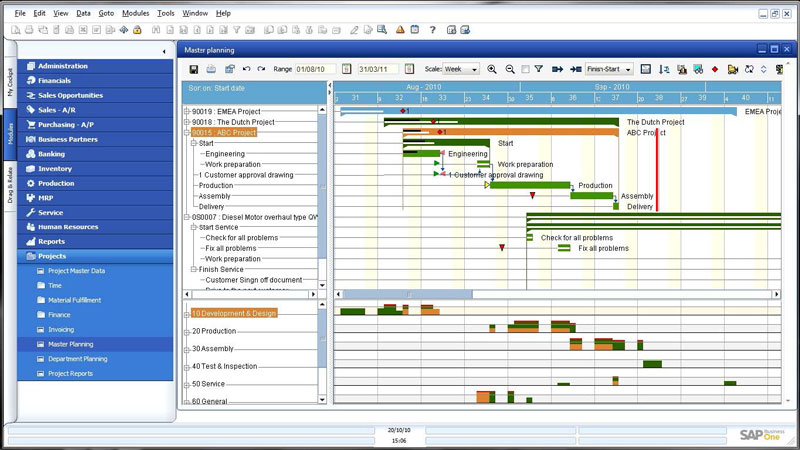800x450 pixels.
Task: Expand the 90018 Dutch Project node
Action: pyautogui.click(x=187, y=122)
